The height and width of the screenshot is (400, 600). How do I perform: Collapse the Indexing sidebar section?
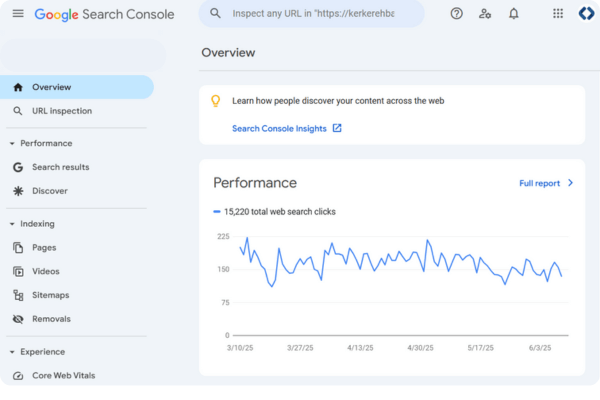pyautogui.click(x=12, y=224)
